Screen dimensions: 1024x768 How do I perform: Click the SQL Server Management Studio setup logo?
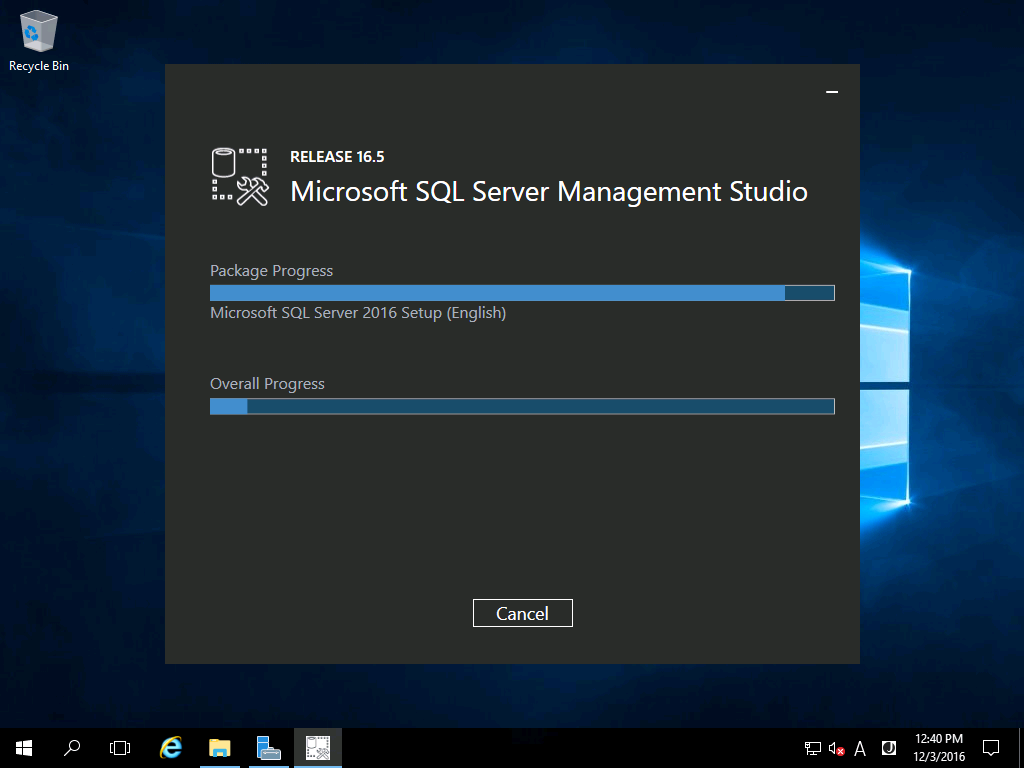click(239, 176)
